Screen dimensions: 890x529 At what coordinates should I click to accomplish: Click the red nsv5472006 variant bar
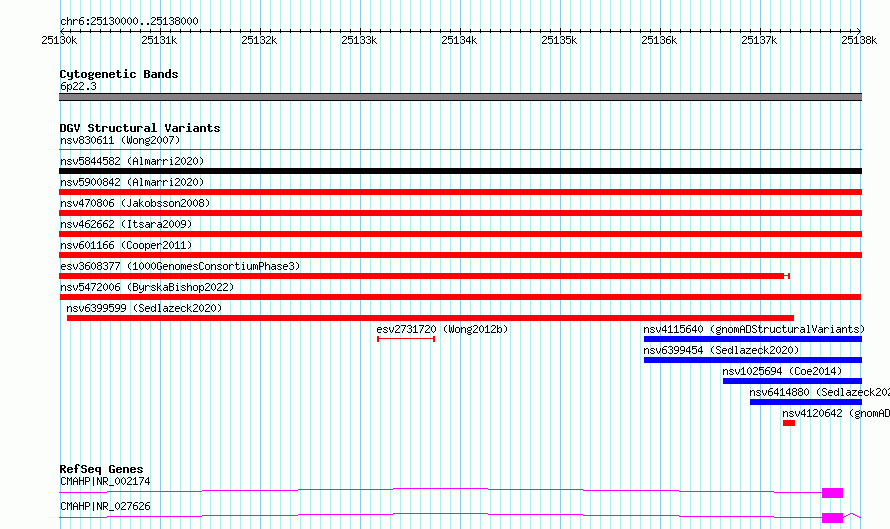pos(460,297)
